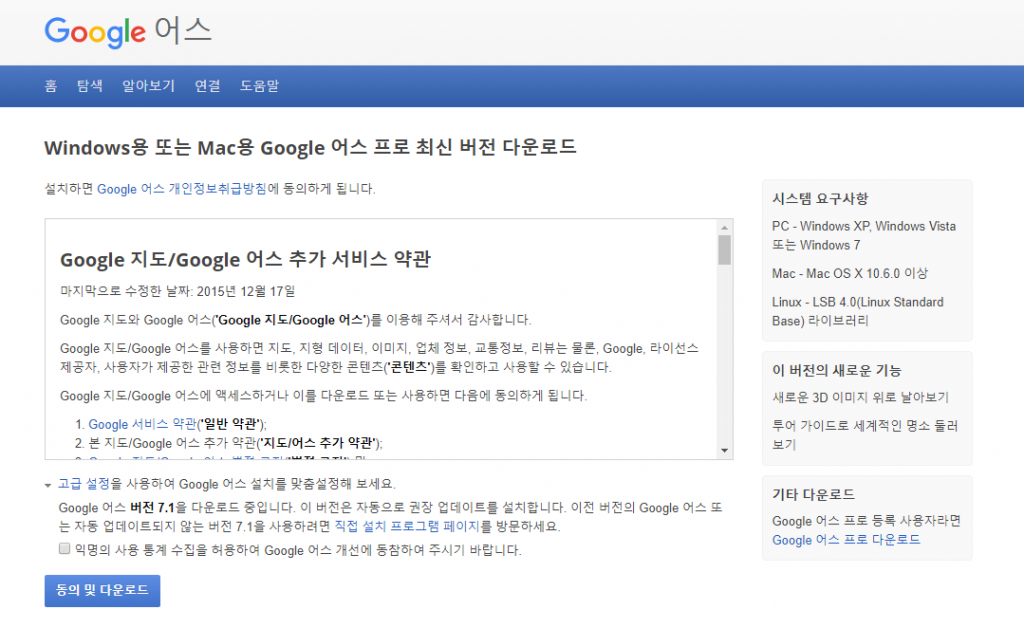1024x628 pixels.
Task: Open the 홈 navigation item
Action: 51,86
